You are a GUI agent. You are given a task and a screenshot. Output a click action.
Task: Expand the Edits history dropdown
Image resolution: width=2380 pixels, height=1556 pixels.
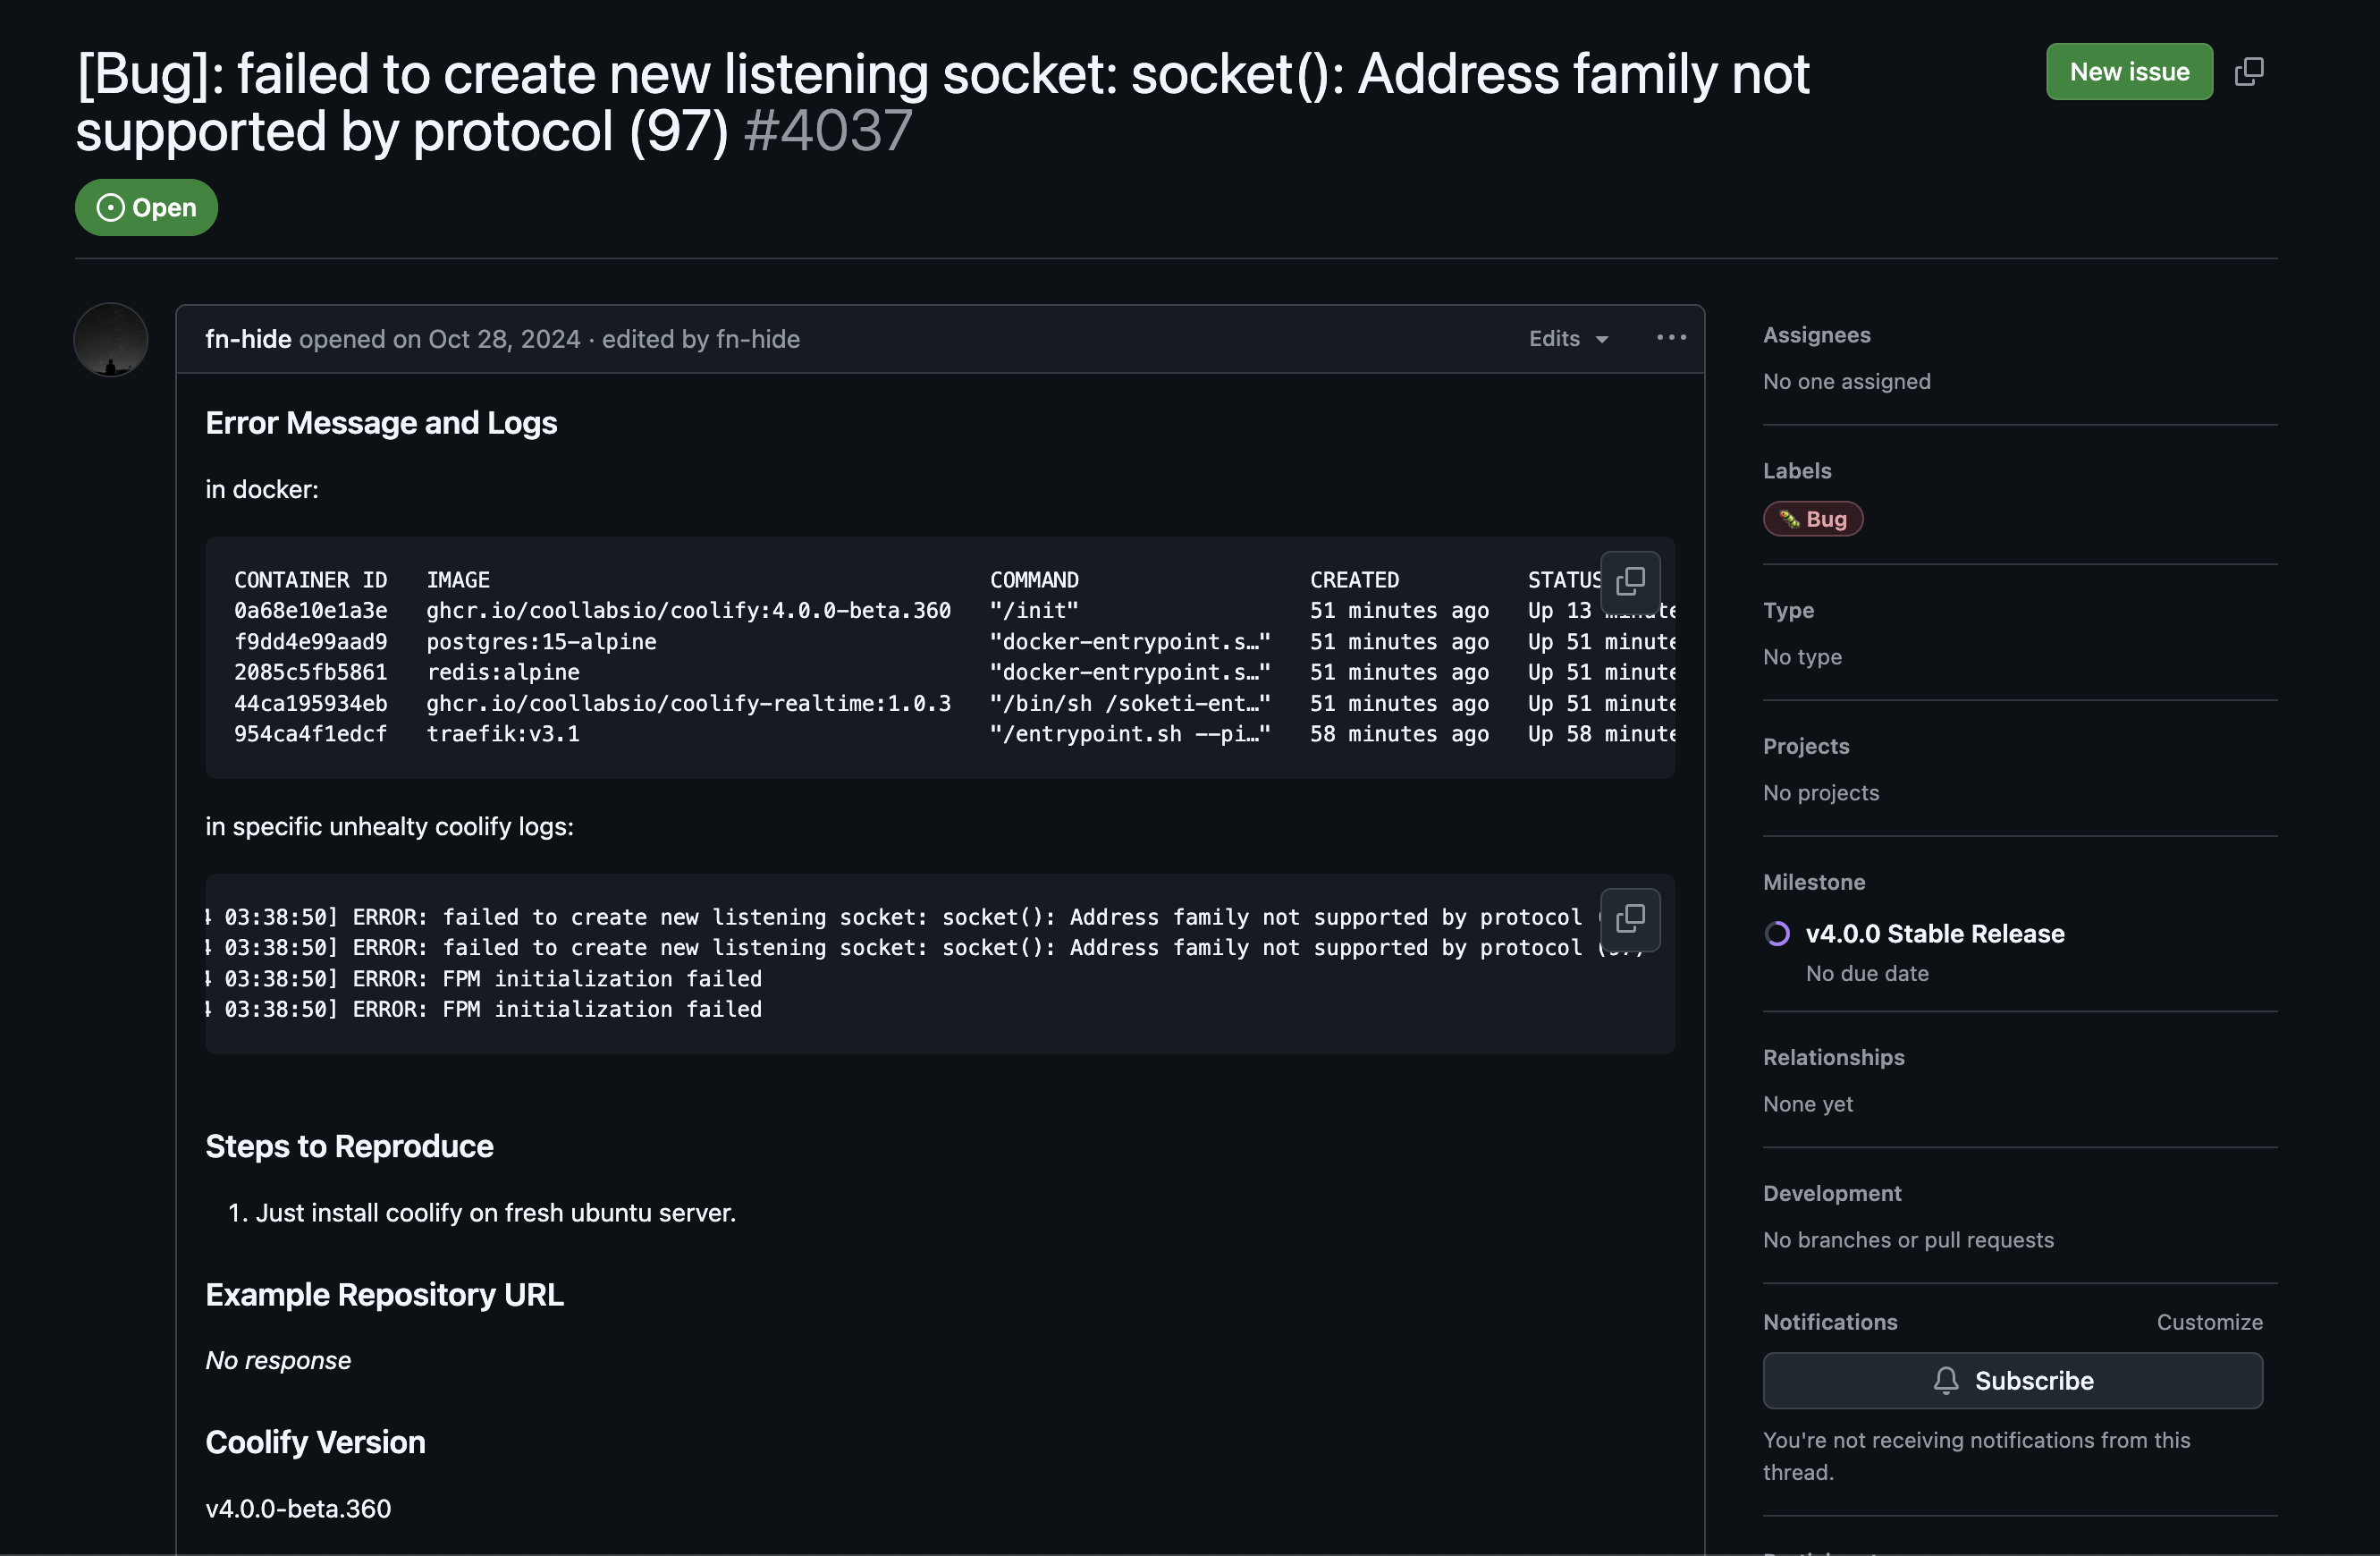pyautogui.click(x=1568, y=339)
